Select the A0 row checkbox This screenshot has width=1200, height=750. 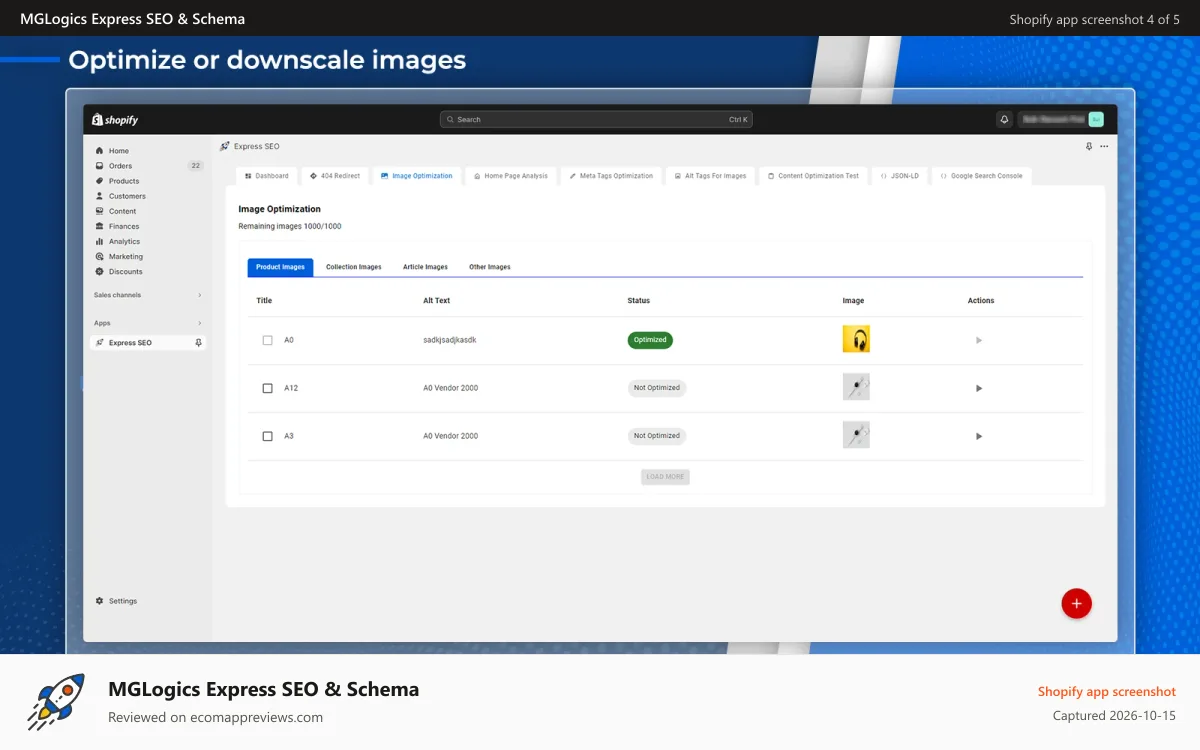tap(267, 340)
